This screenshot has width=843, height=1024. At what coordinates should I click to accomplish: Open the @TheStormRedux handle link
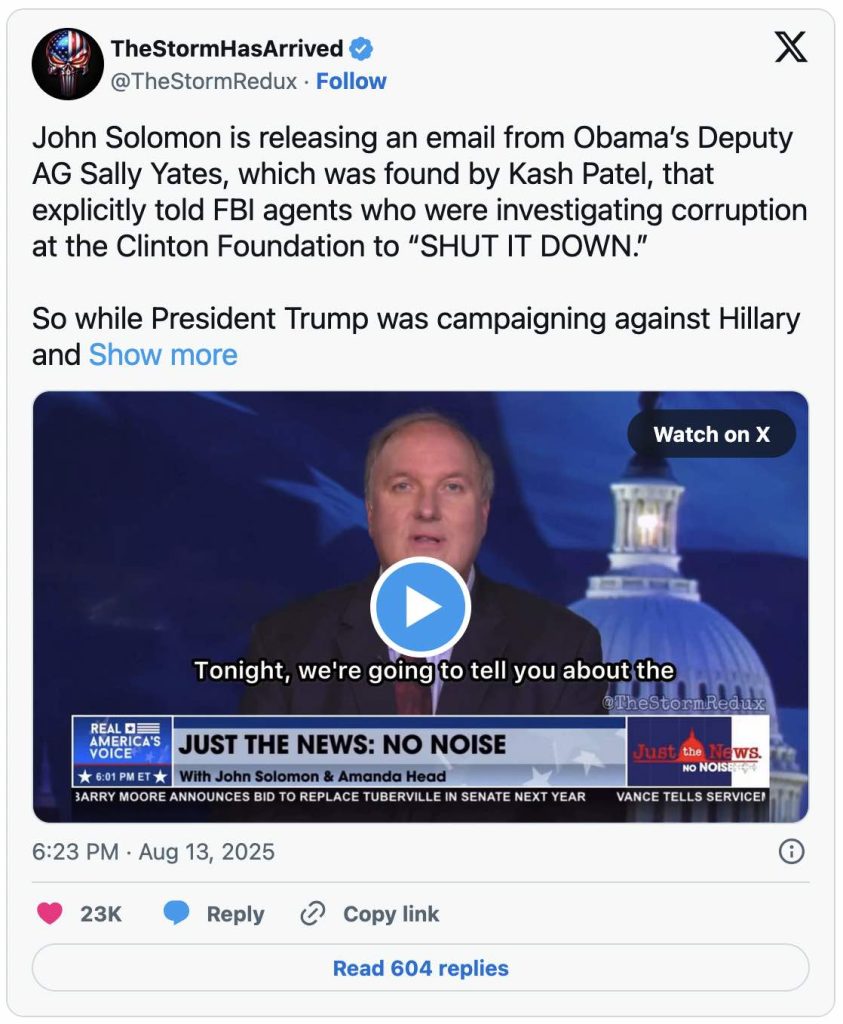(204, 81)
